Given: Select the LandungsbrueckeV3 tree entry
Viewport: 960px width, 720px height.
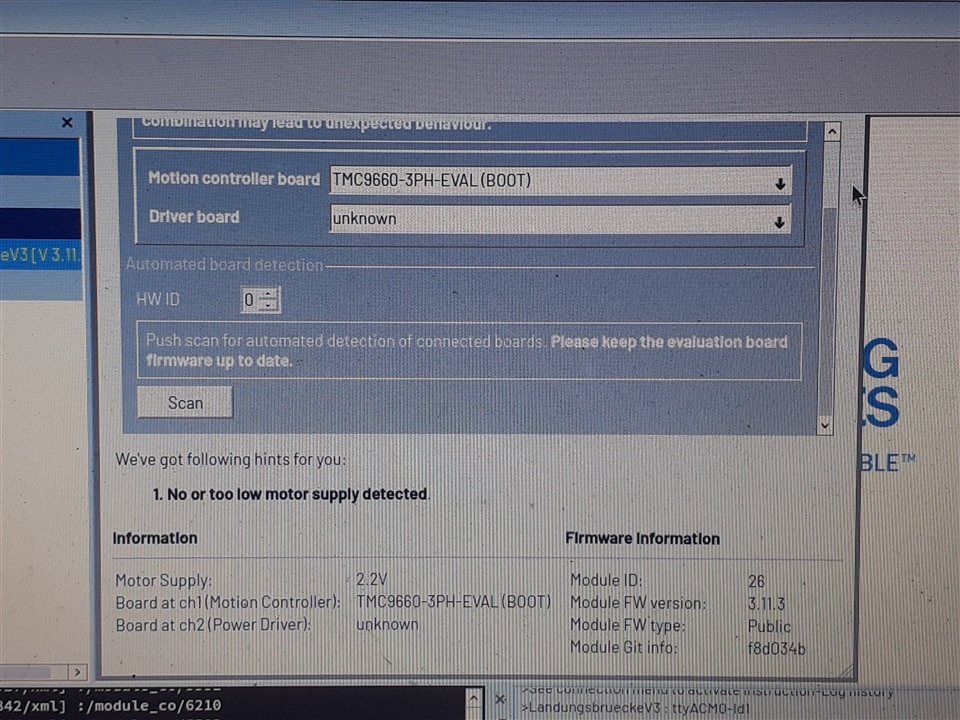Looking at the screenshot, I should 40,255.
